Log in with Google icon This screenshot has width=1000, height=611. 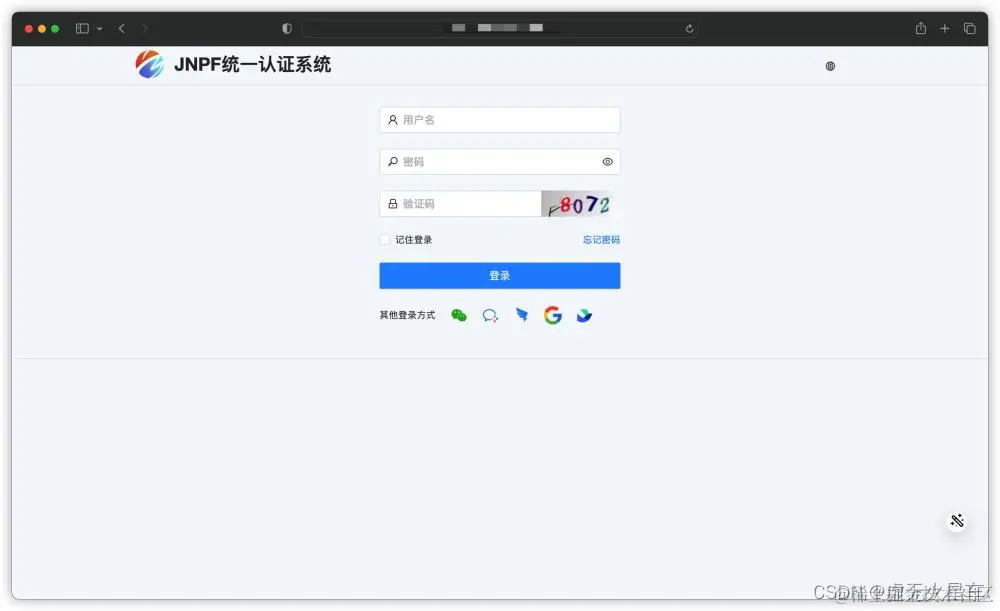point(553,315)
